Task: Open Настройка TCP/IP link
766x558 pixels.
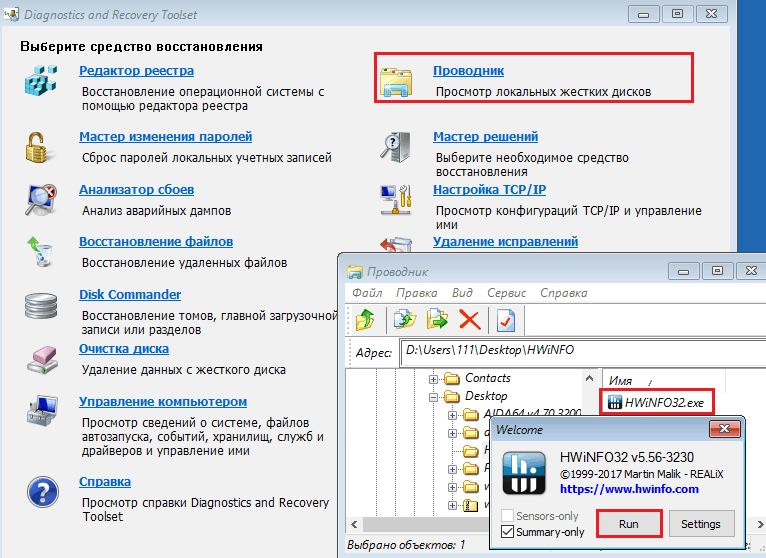Action: point(489,190)
